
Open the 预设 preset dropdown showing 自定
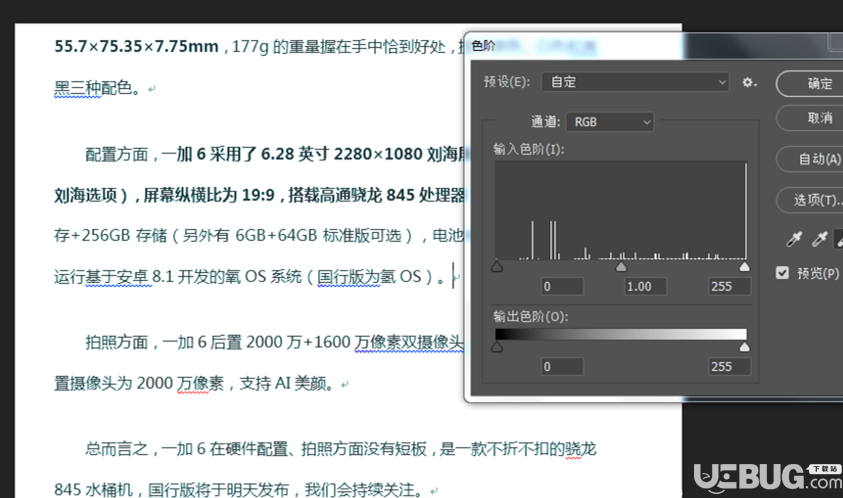(635, 82)
